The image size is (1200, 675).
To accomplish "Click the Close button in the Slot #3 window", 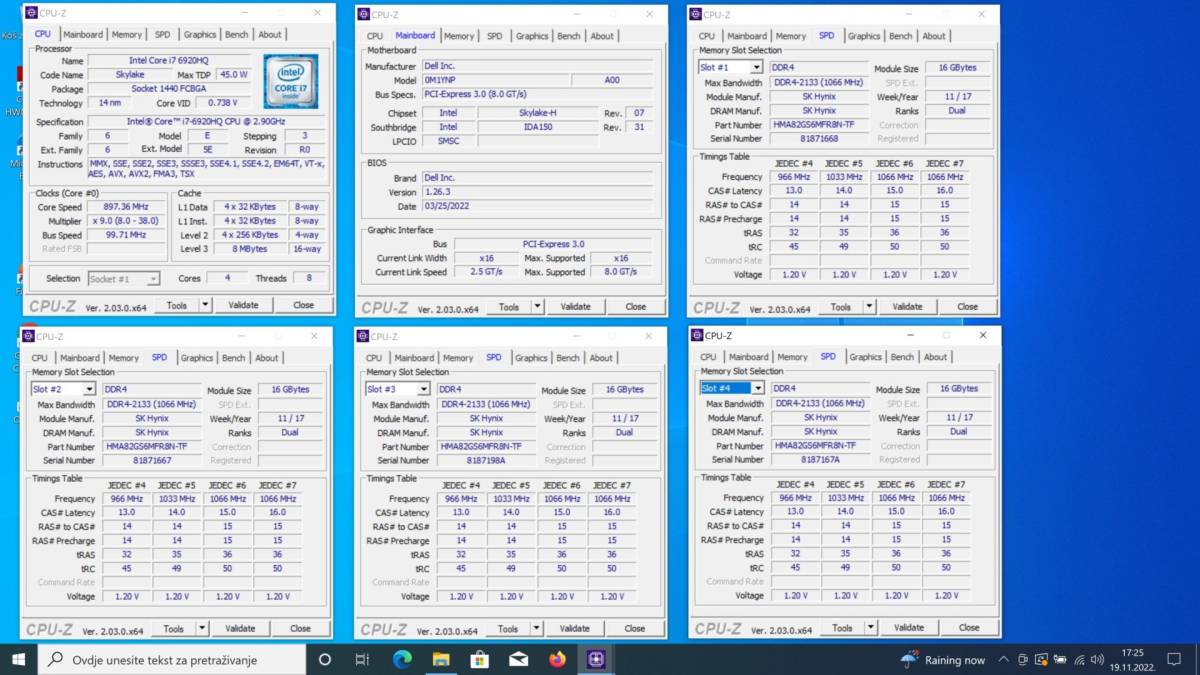I will tap(635, 629).
